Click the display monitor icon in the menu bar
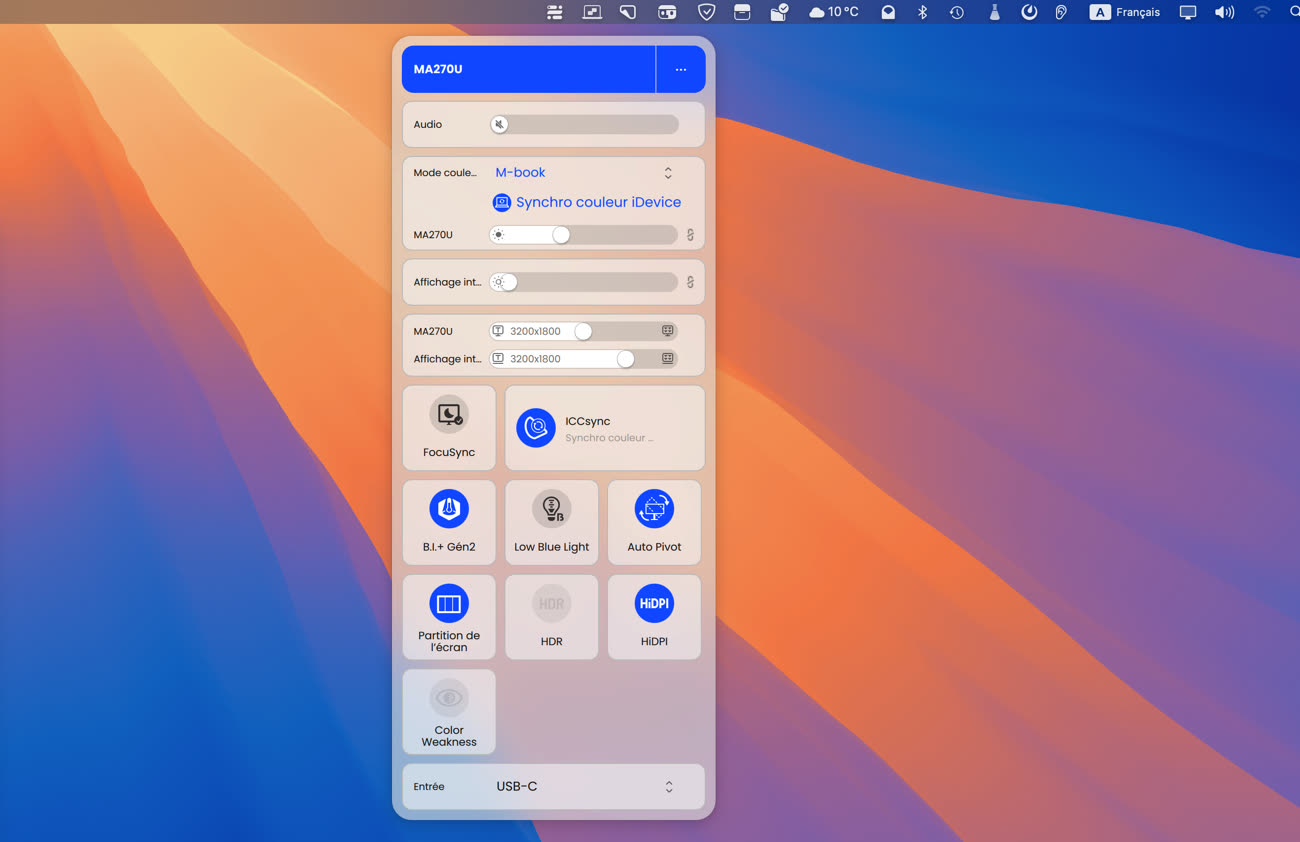The height and width of the screenshot is (842, 1300). click(x=1187, y=12)
